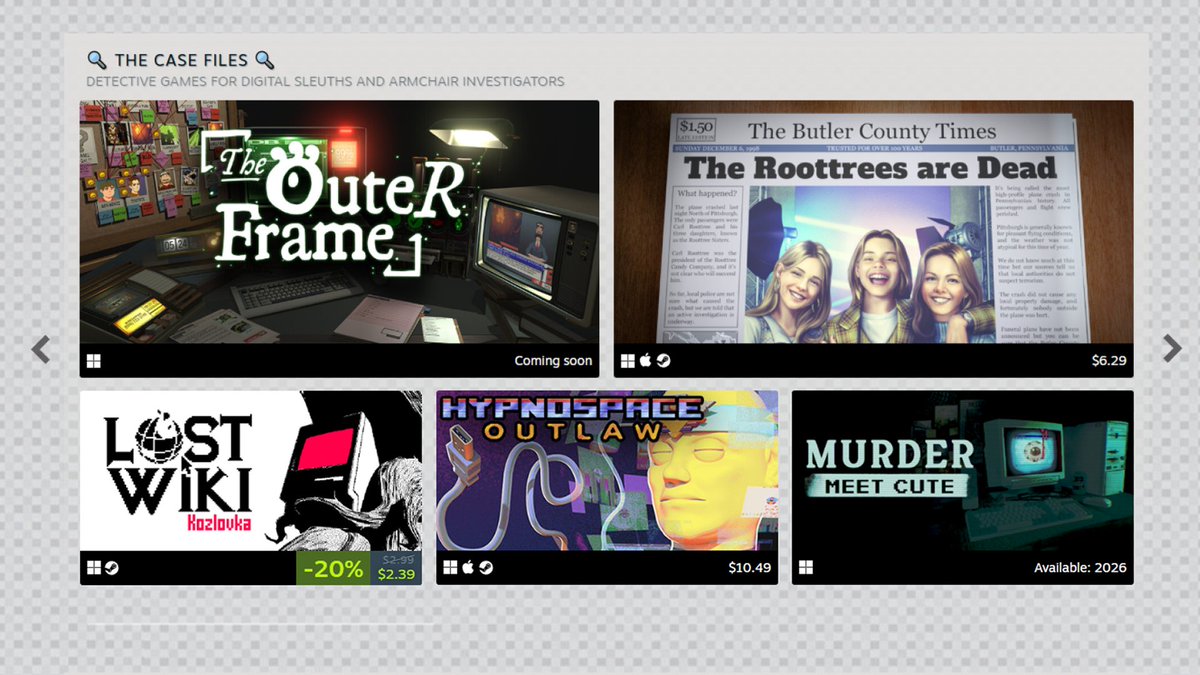
Task: Click the struck-through $2.99 original price
Action: click(396, 559)
